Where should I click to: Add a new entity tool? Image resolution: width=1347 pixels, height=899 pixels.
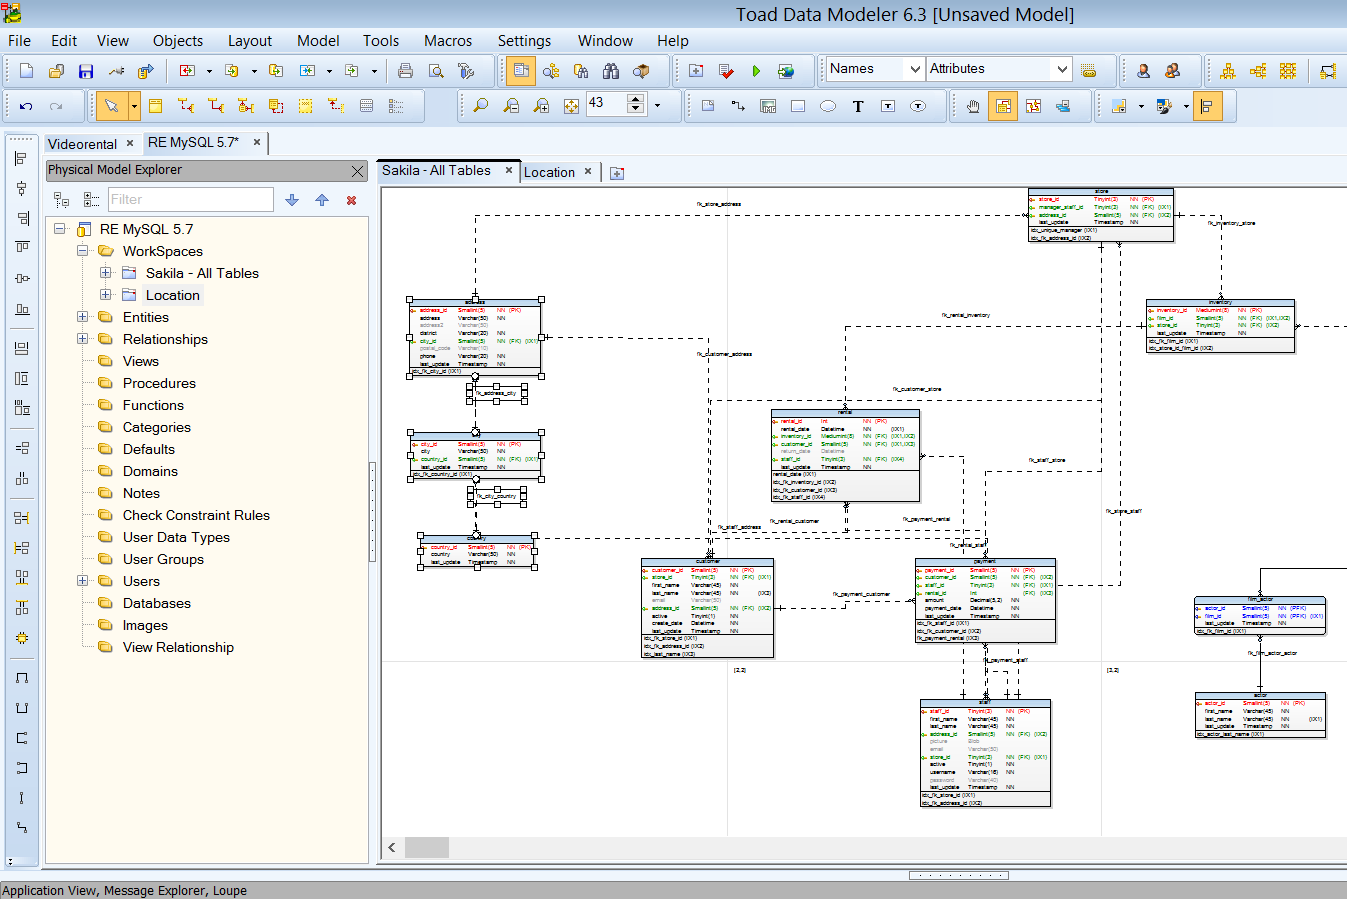click(x=156, y=106)
